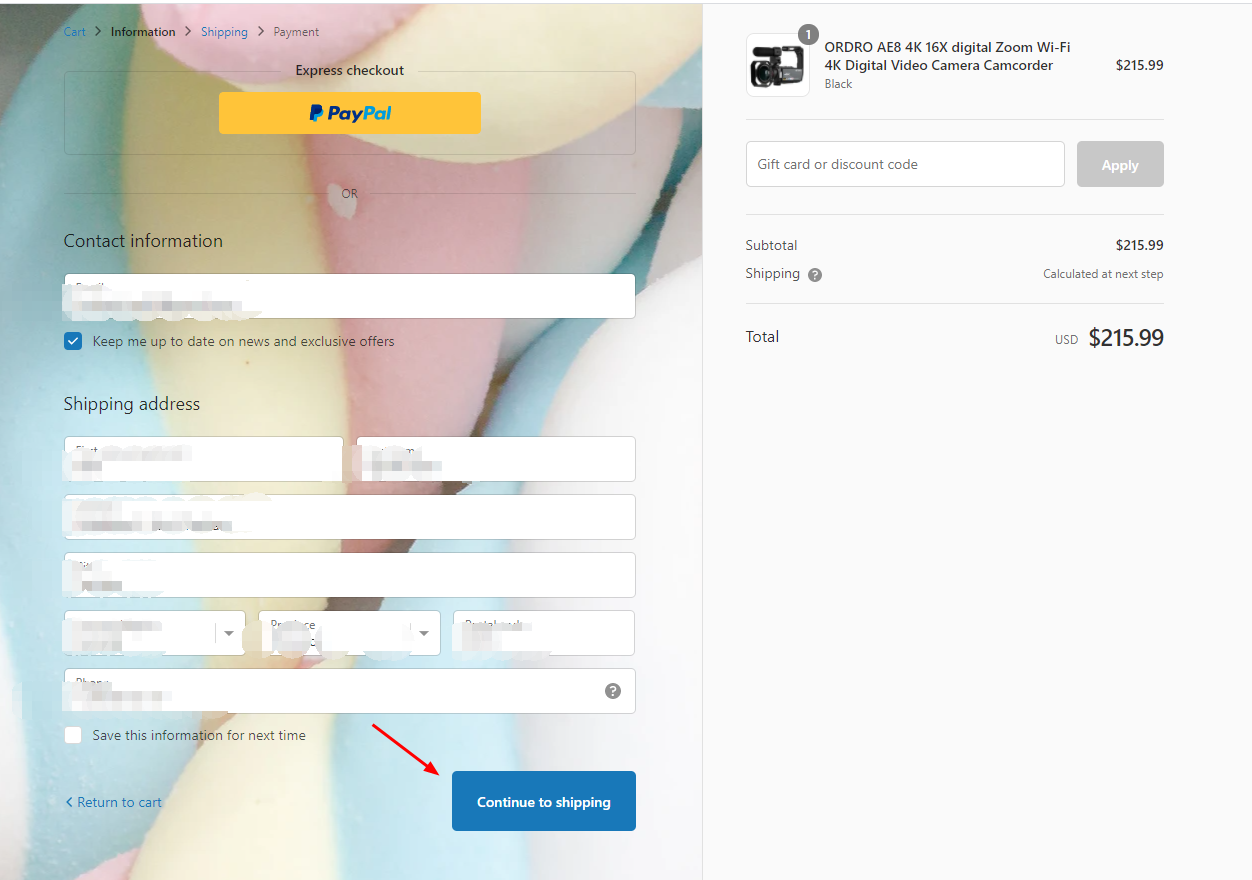Image resolution: width=1252 pixels, height=880 pixels.
Task: Click the 'Calculated at next step' text
Action: [x=1103, y=274]
